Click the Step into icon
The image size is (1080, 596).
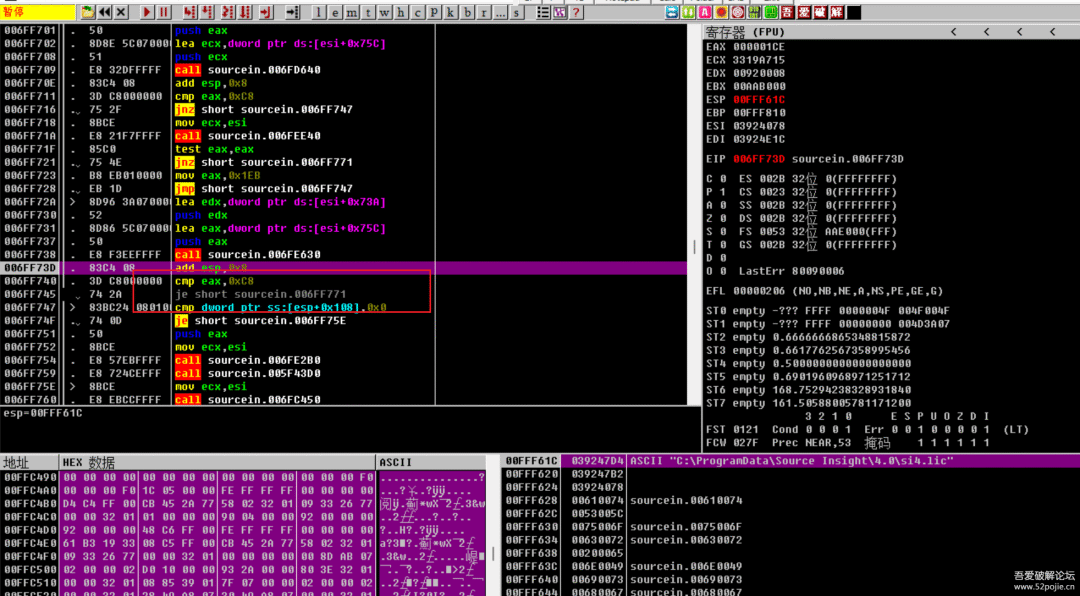[189, 12]
